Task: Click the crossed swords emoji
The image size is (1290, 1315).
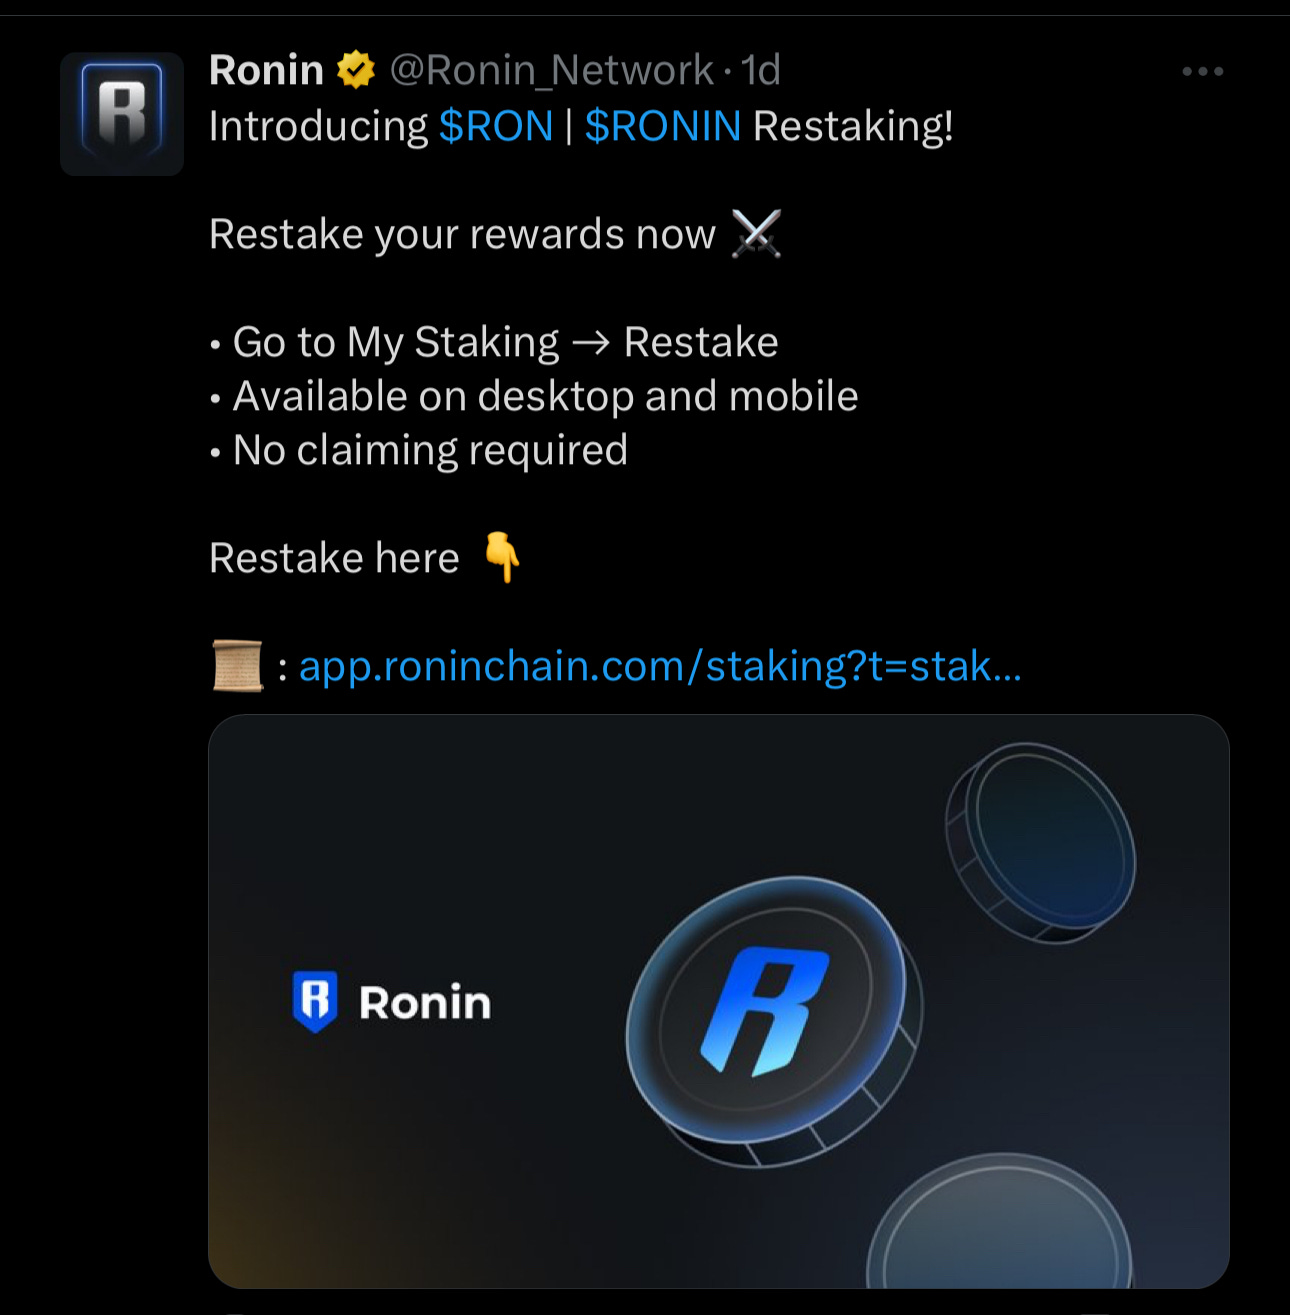Action: (756, 234)
